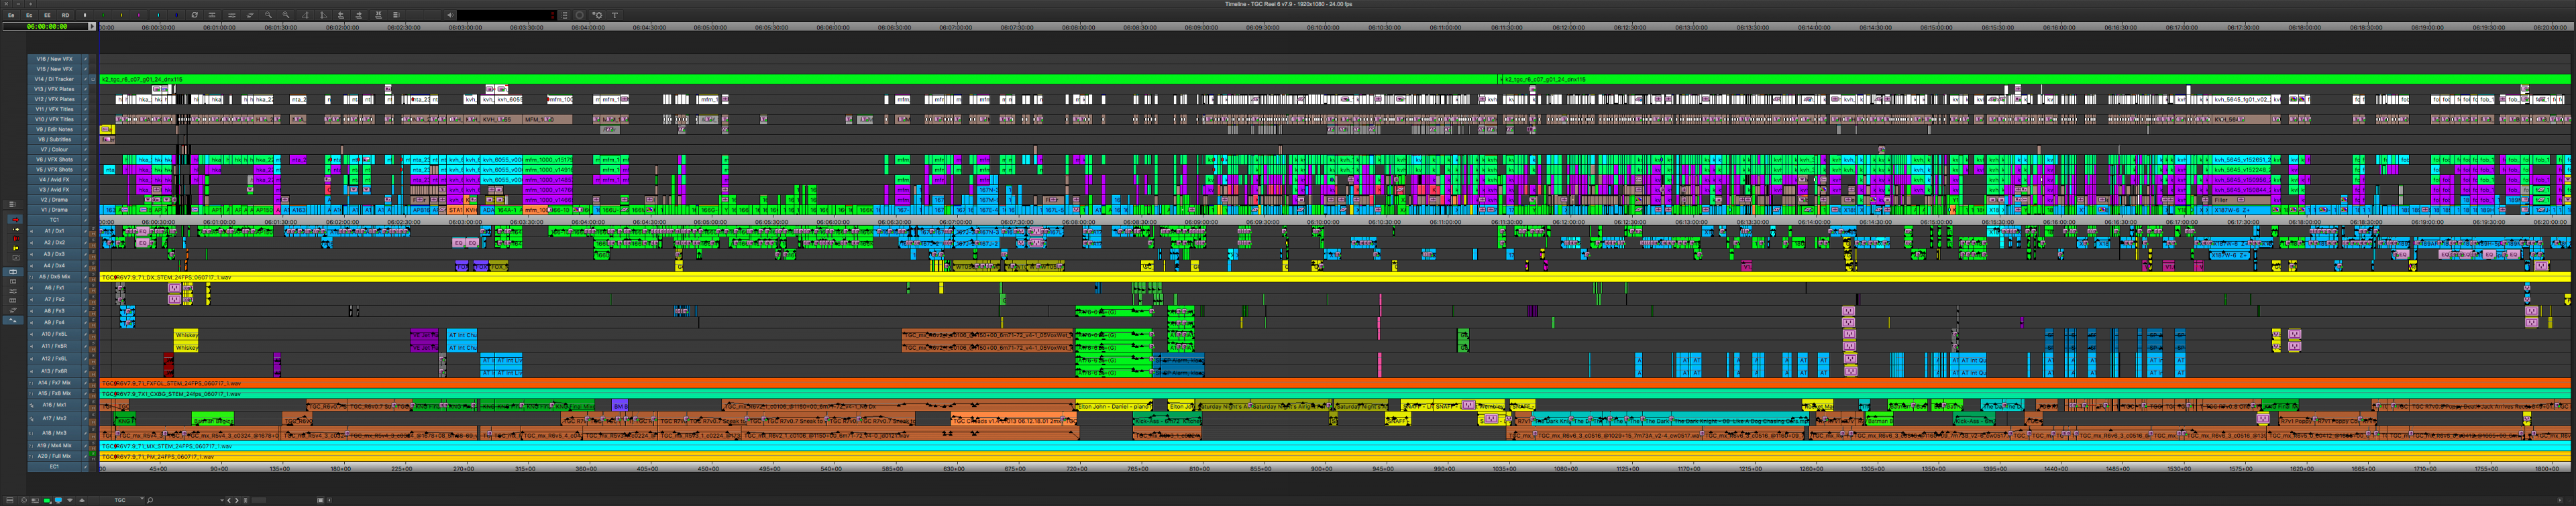Click the red segment arrow Smart Tool
The width and height of the screenshot is (2576, 506).
pos(16,220)
